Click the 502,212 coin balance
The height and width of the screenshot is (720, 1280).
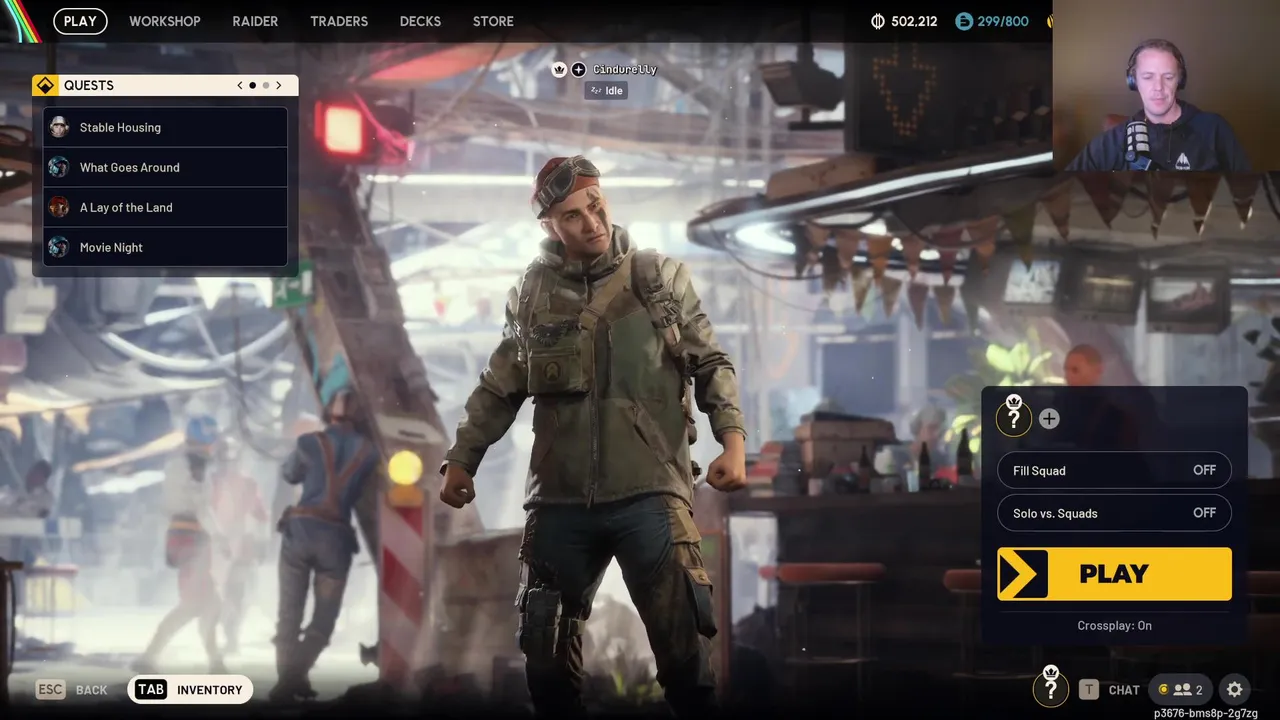click(x=914, y=21)
